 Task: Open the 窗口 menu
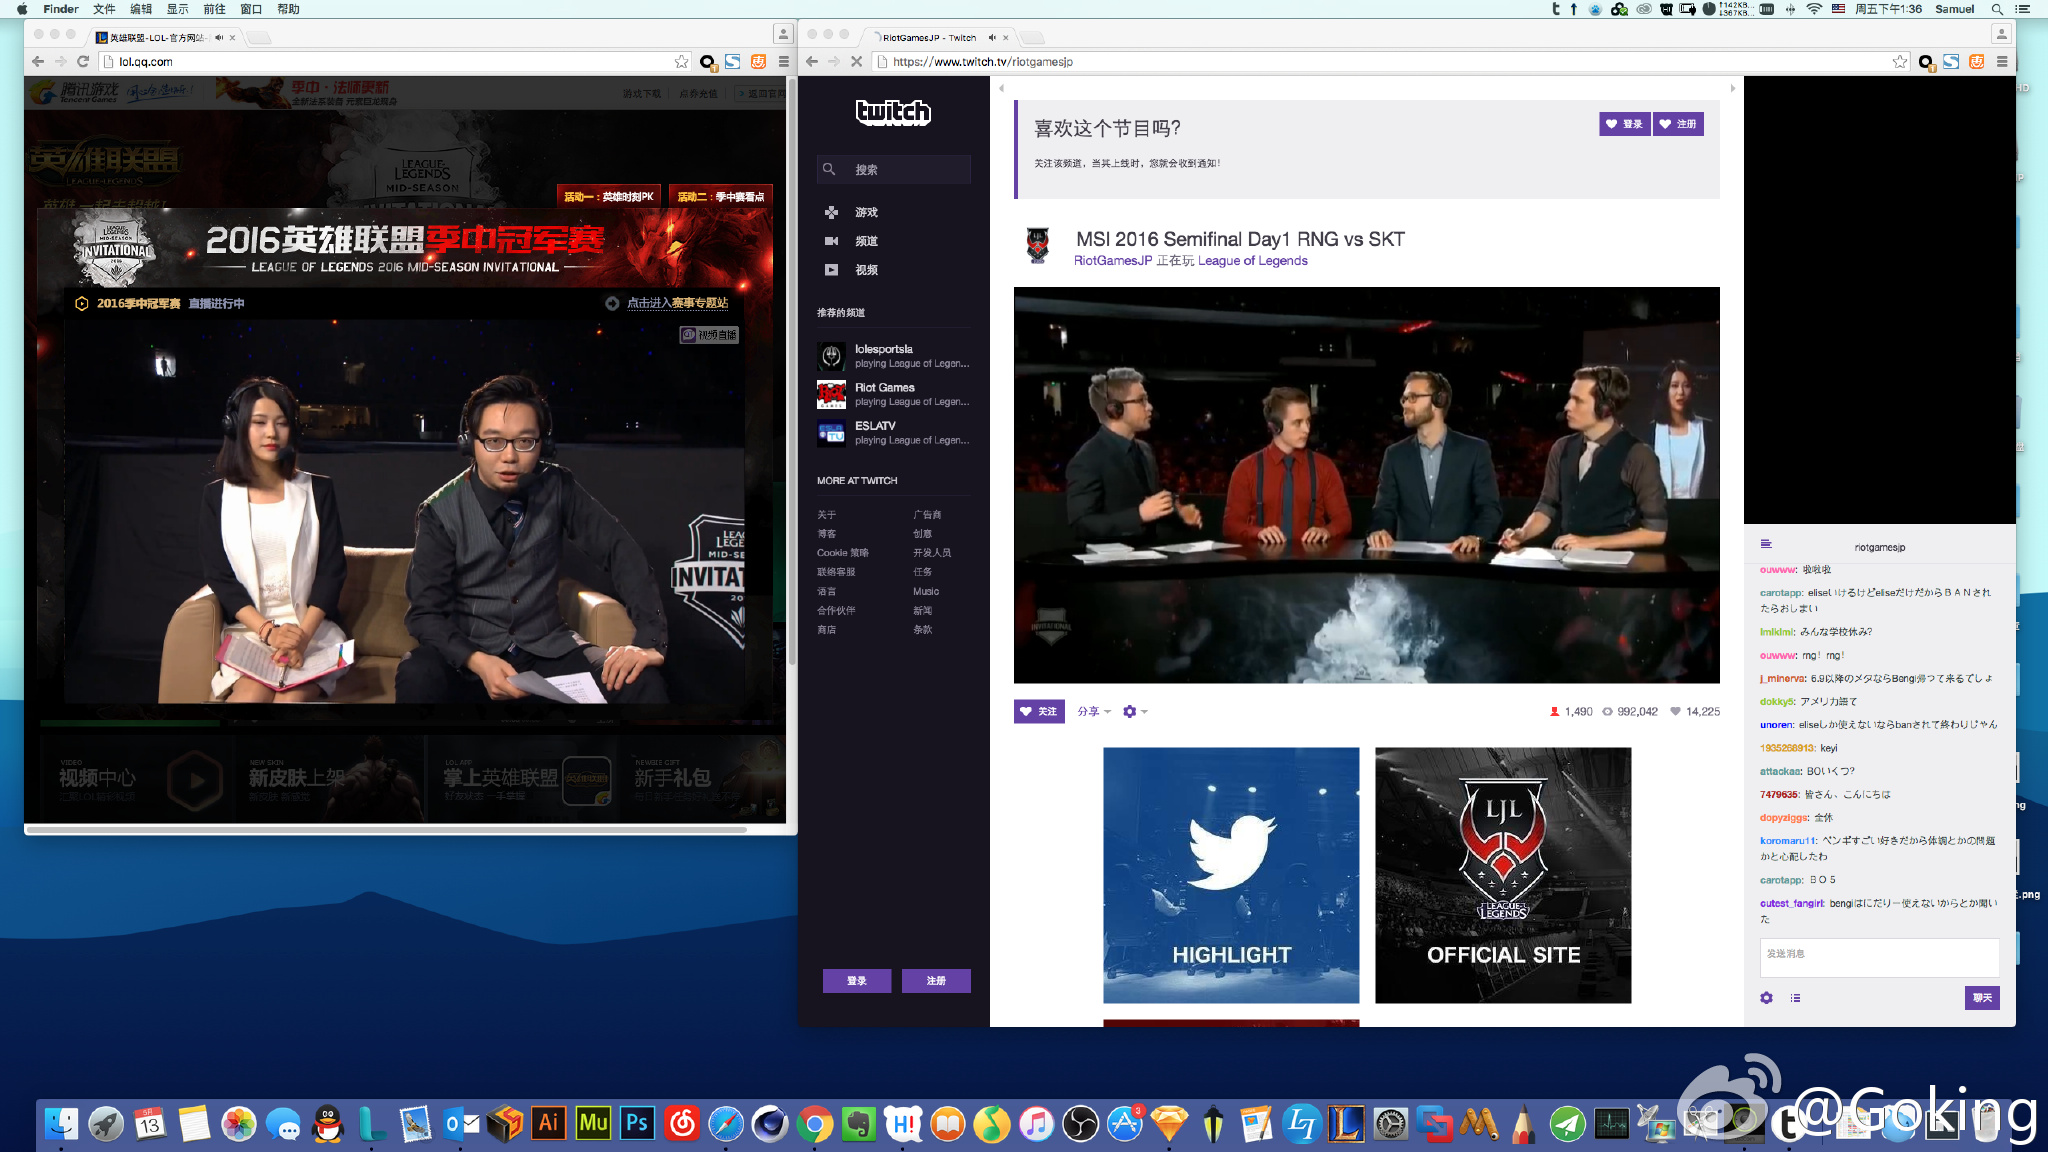(x=251, y=9)
